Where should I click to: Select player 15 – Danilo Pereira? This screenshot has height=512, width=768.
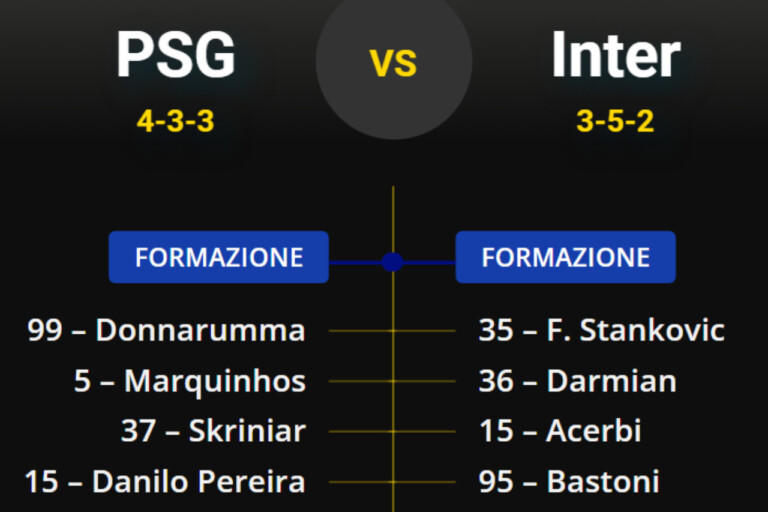(165, 482)
